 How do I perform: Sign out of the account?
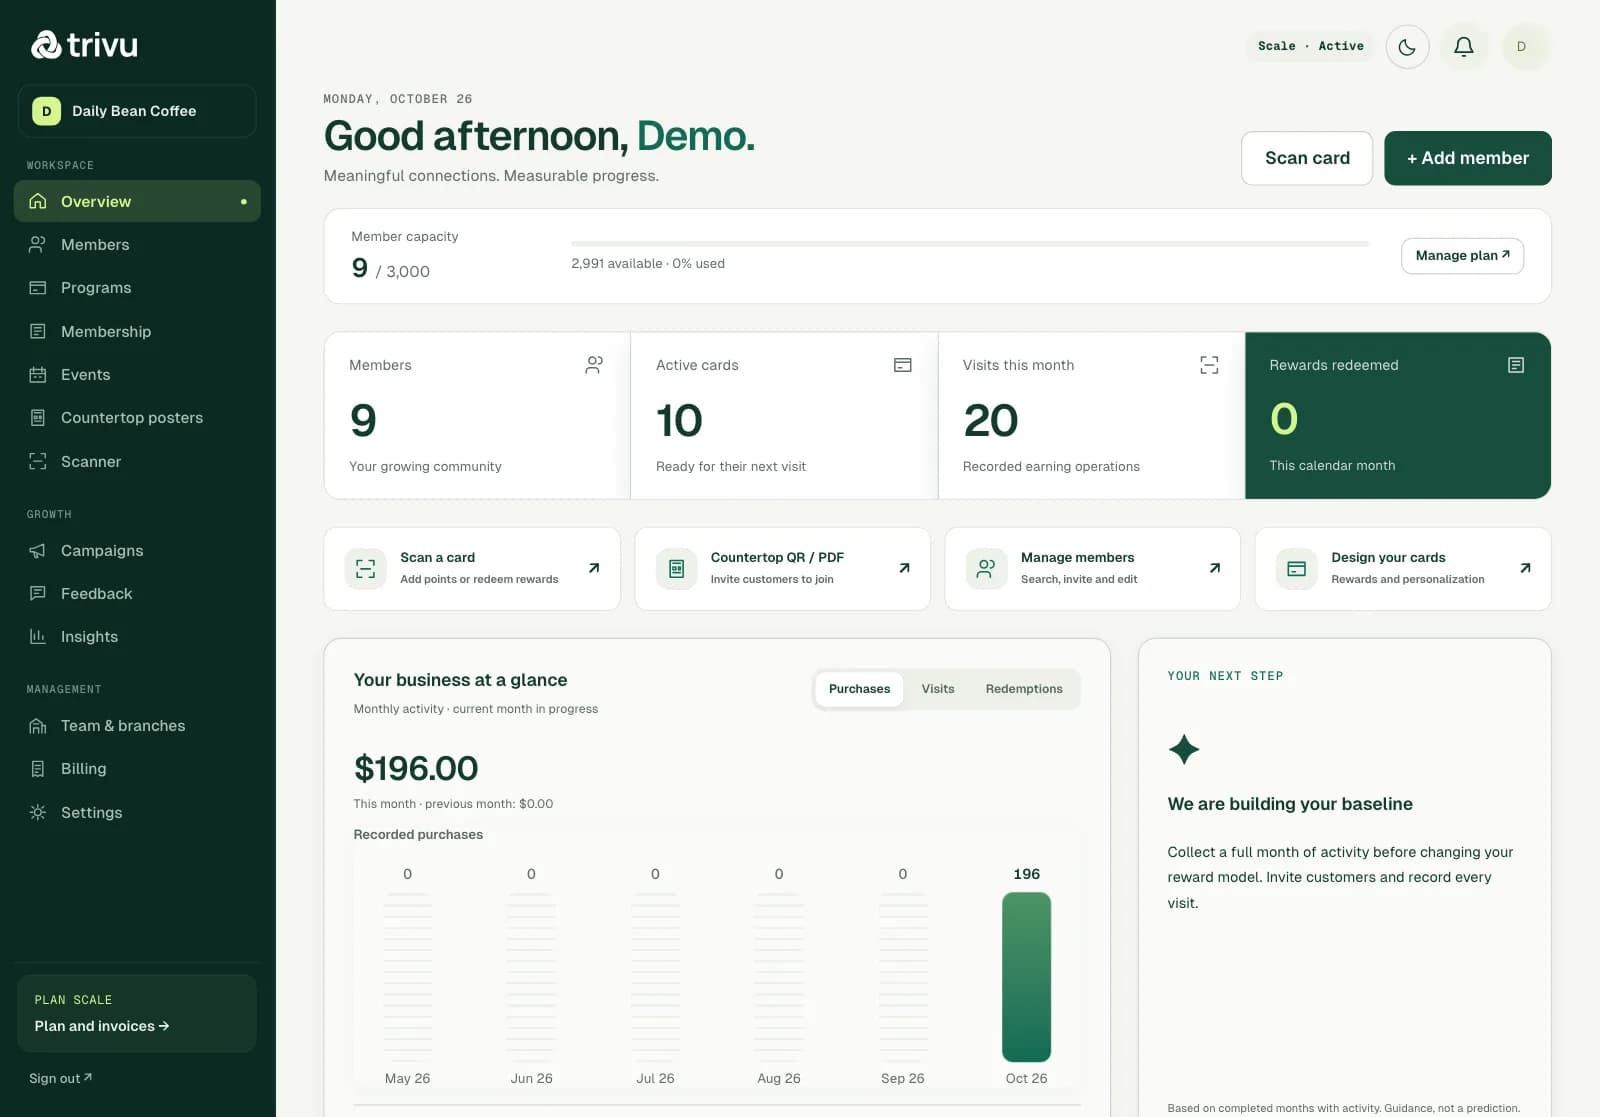pyautogui.click(x=60, y=1078)
